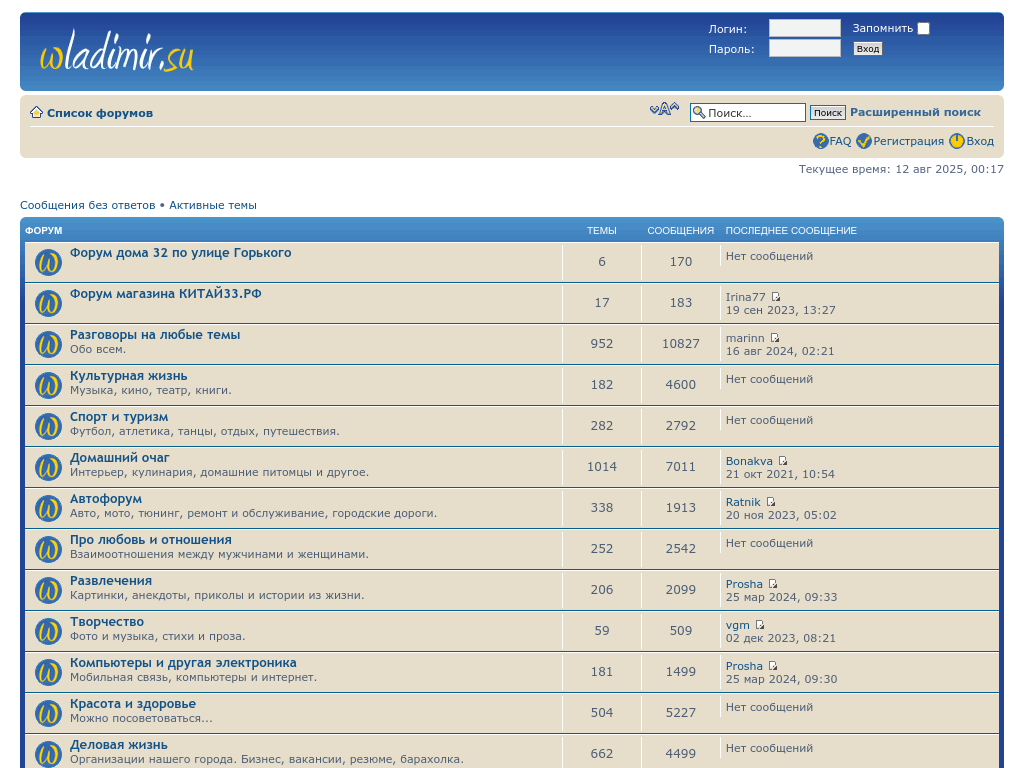View latest post icon next to Irina77
1024x768 pixels.
click(776, 297)
